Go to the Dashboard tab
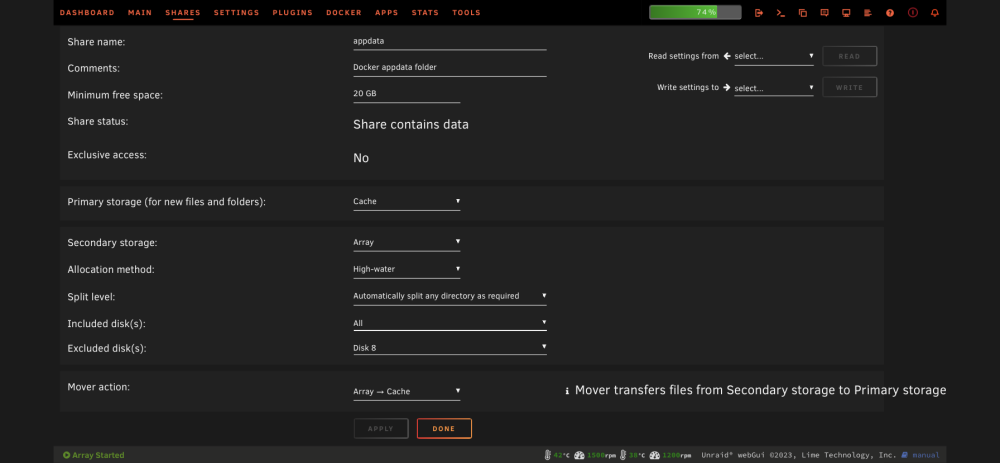This screenshot has height=463, width=1000. (x=87, y=13)
